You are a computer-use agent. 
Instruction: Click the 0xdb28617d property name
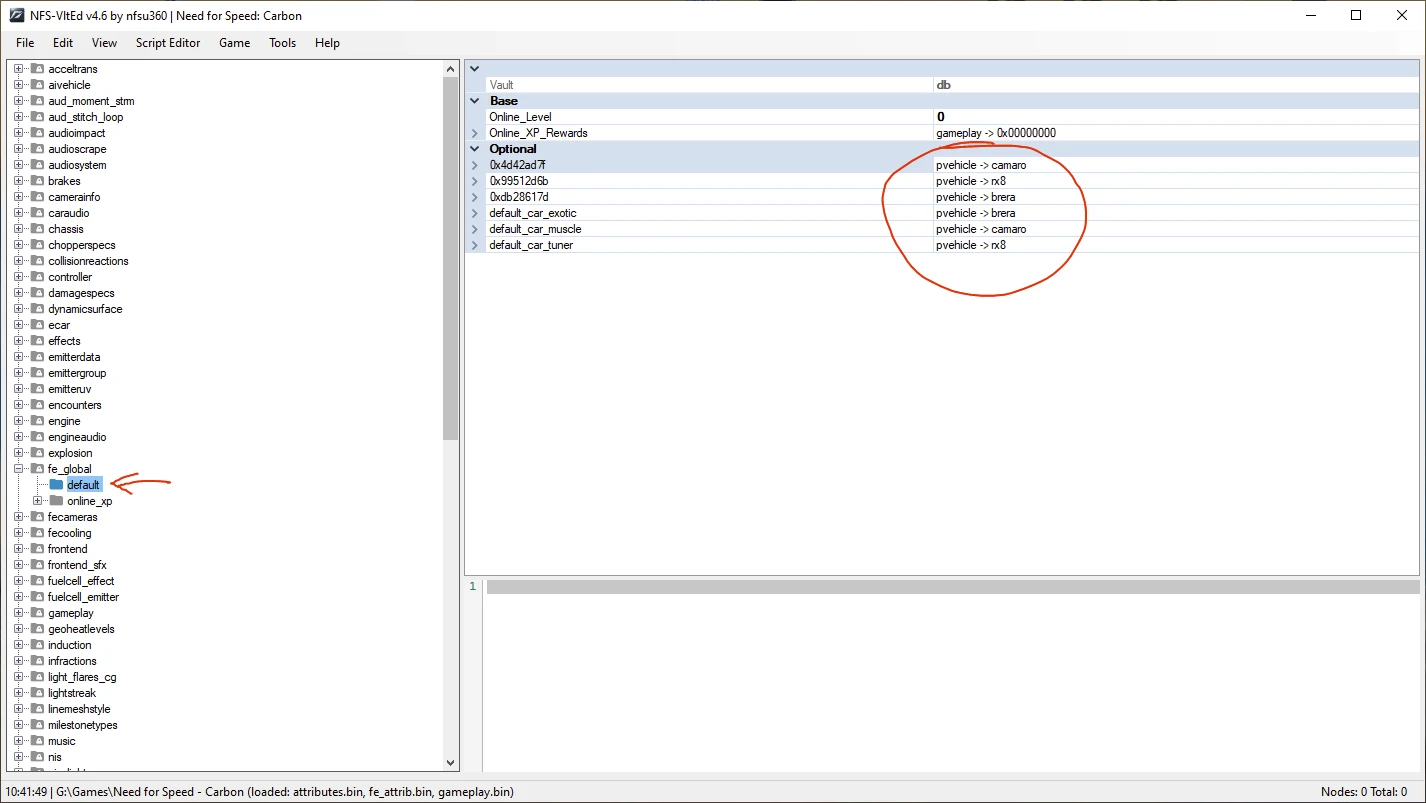point(518,197)
